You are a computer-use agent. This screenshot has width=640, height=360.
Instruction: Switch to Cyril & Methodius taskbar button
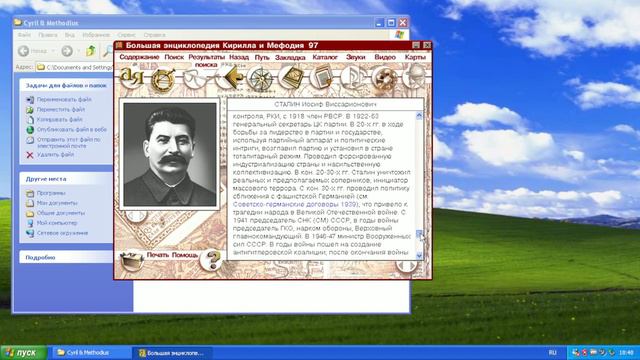[x=90, y=353]
